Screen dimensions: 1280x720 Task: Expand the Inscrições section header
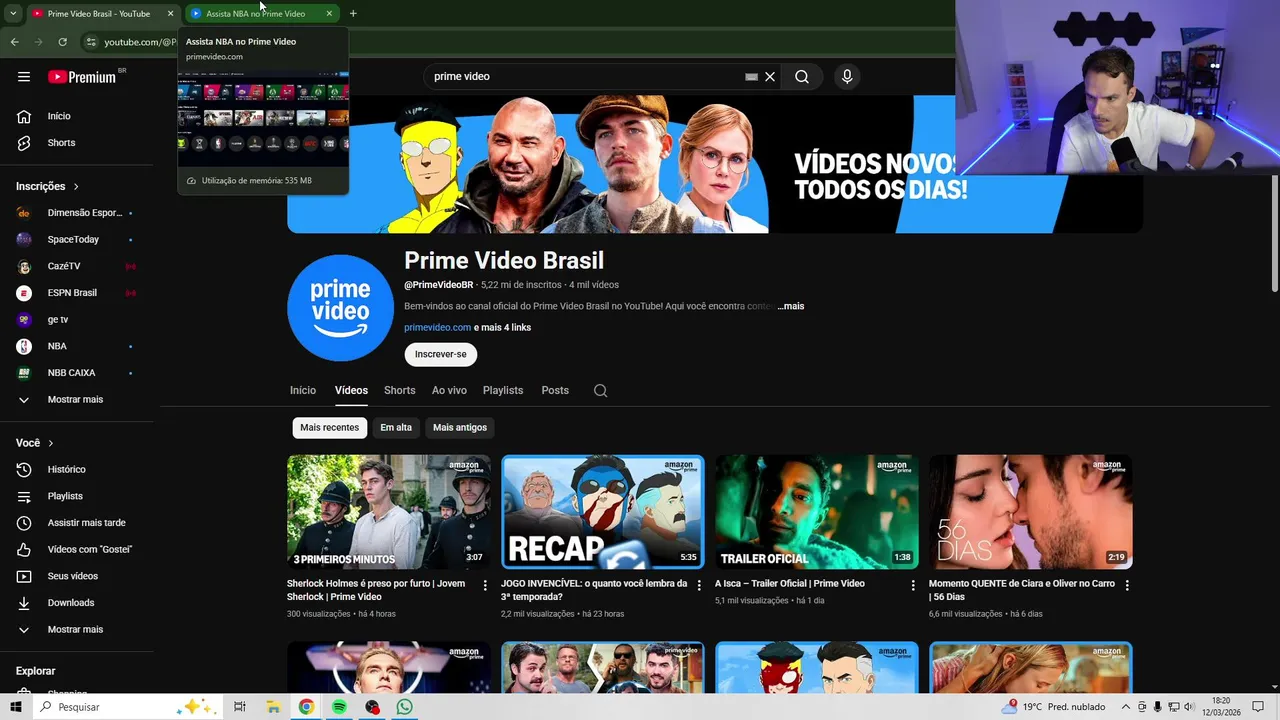[x=47, y=186]
